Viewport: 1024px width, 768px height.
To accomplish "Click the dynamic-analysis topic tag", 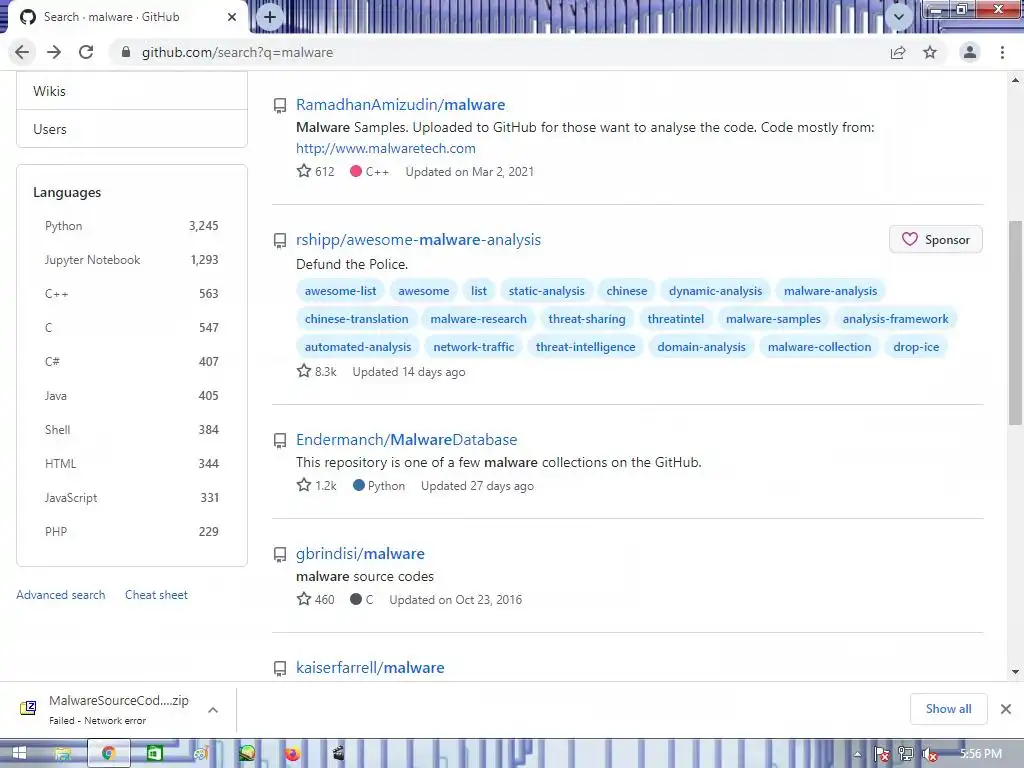I will click(715, 291).
